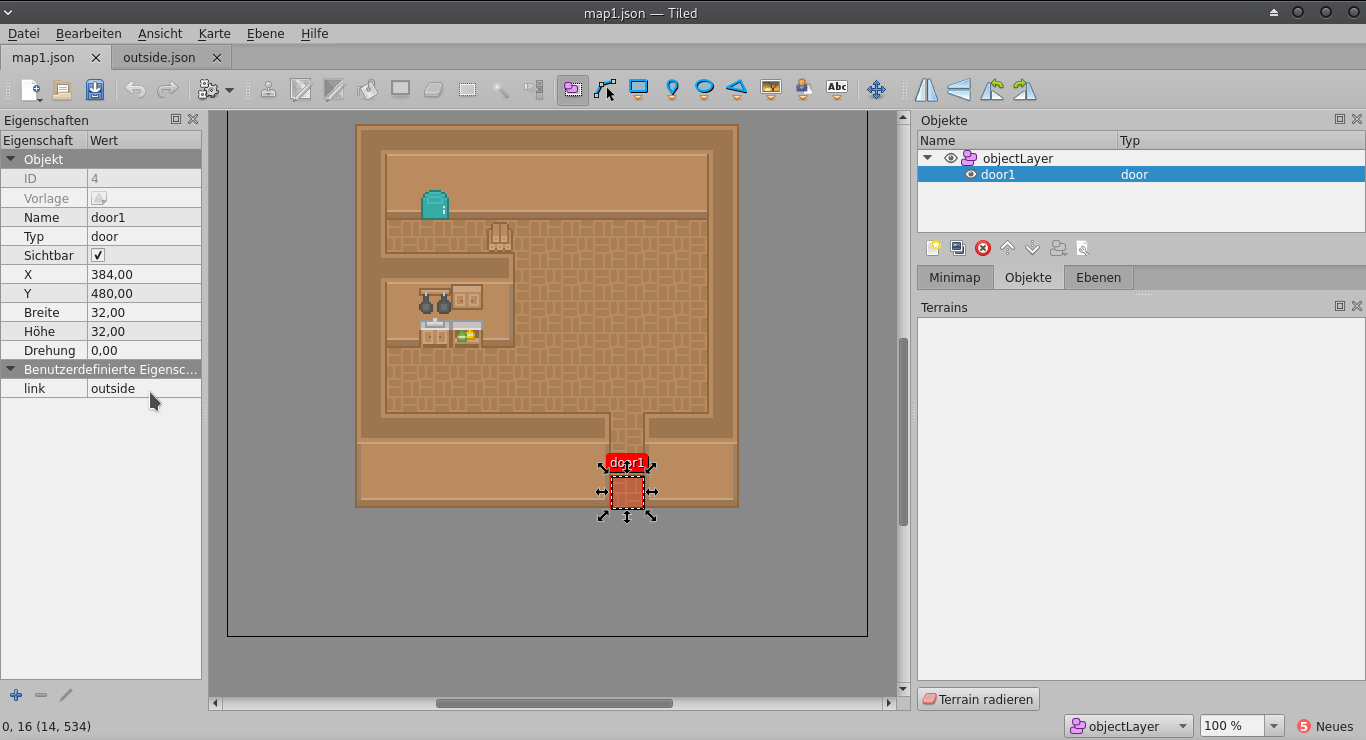Image resolution: width=1366 pixels, height=740 pixels.
Task: Switch to the Ebenen tab
Action: point(1099,277)
